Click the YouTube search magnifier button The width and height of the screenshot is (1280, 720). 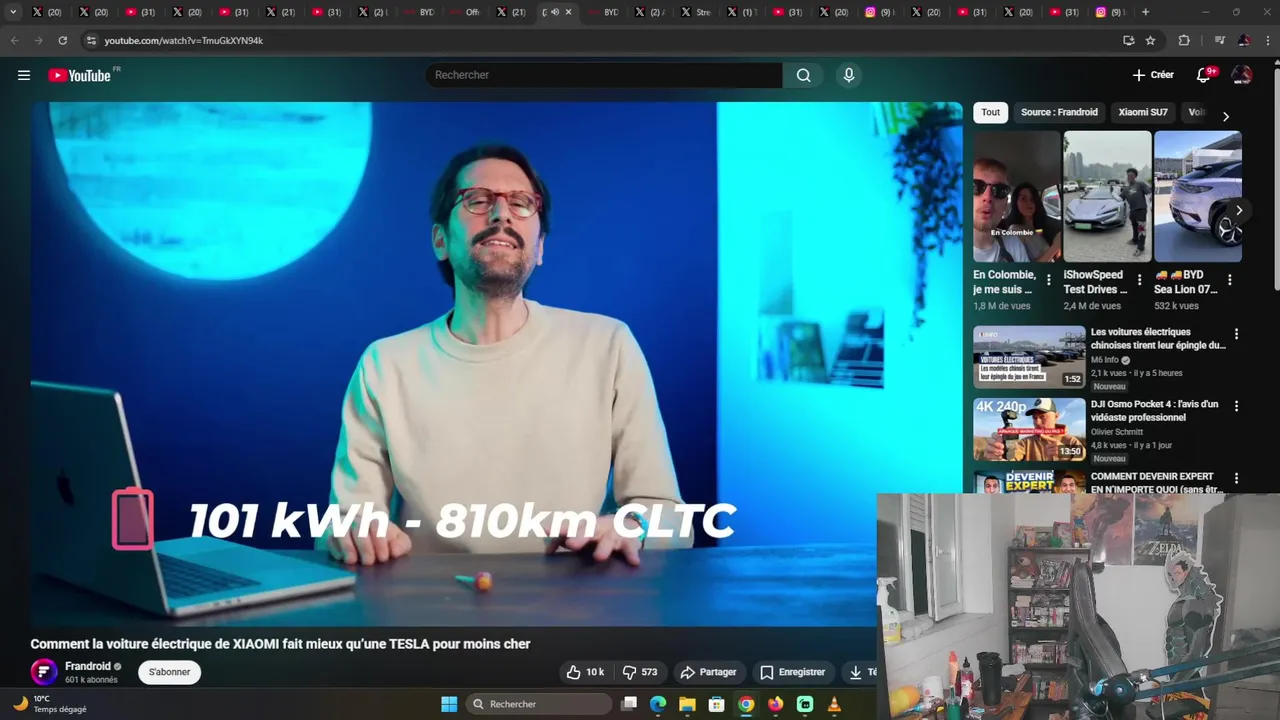point(803,75)
